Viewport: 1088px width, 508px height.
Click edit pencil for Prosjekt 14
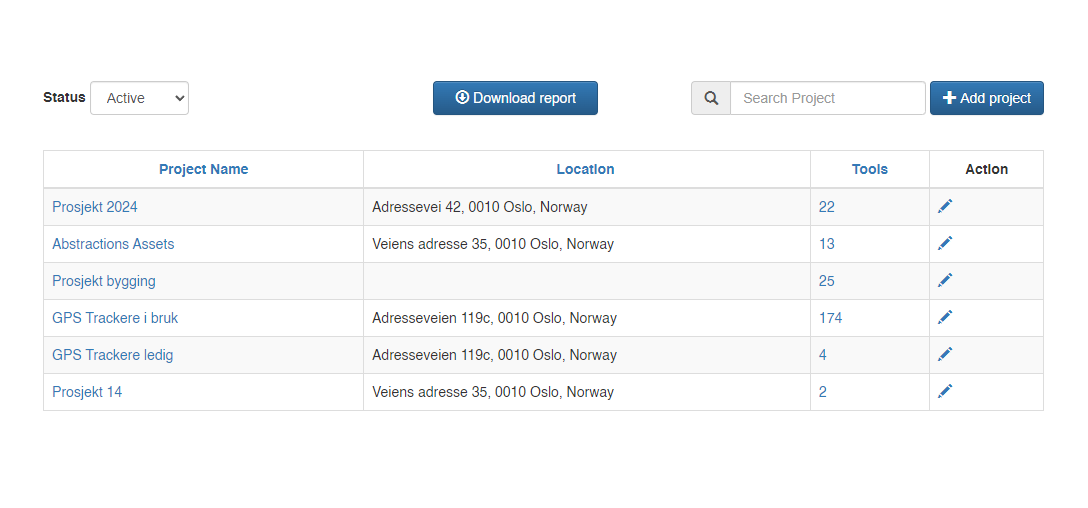pos(945,391)
